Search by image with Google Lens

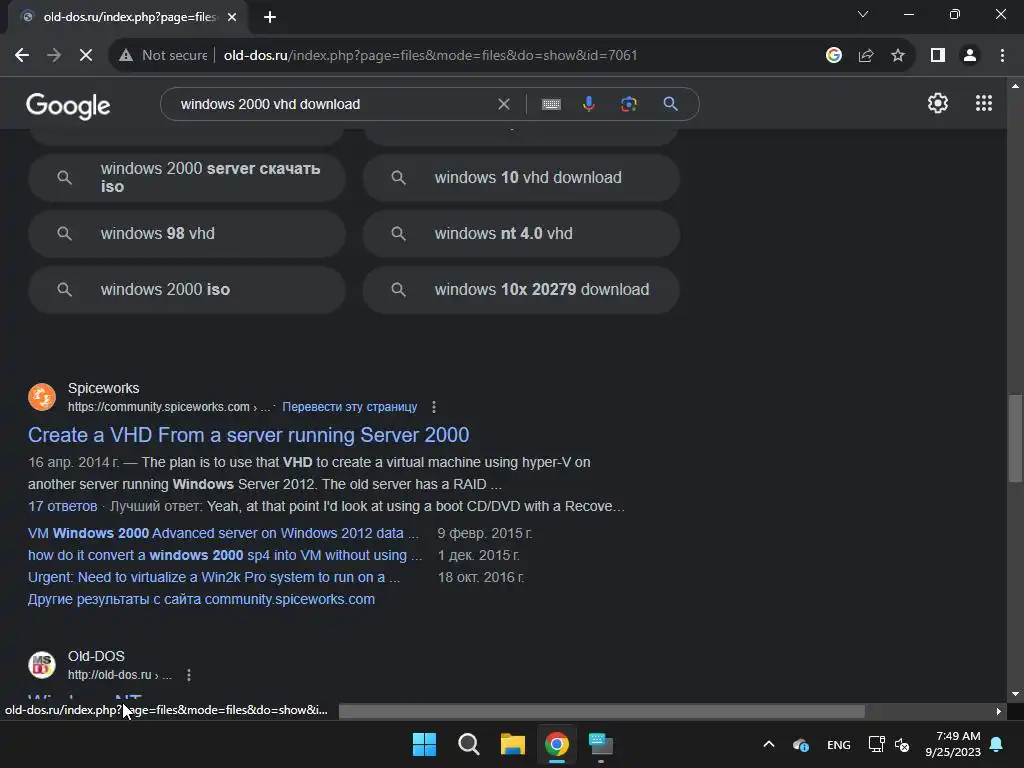tap(628, 104)
